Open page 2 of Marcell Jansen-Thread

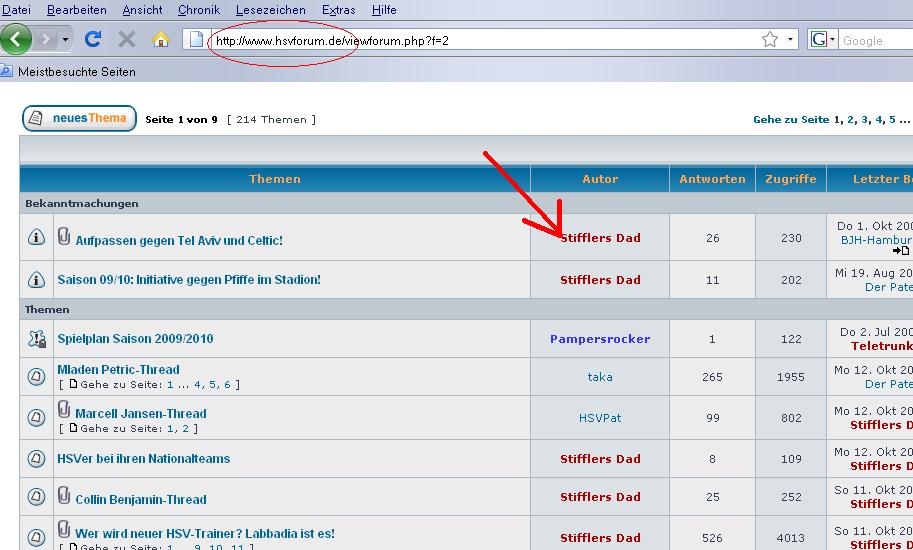(185, 429)
